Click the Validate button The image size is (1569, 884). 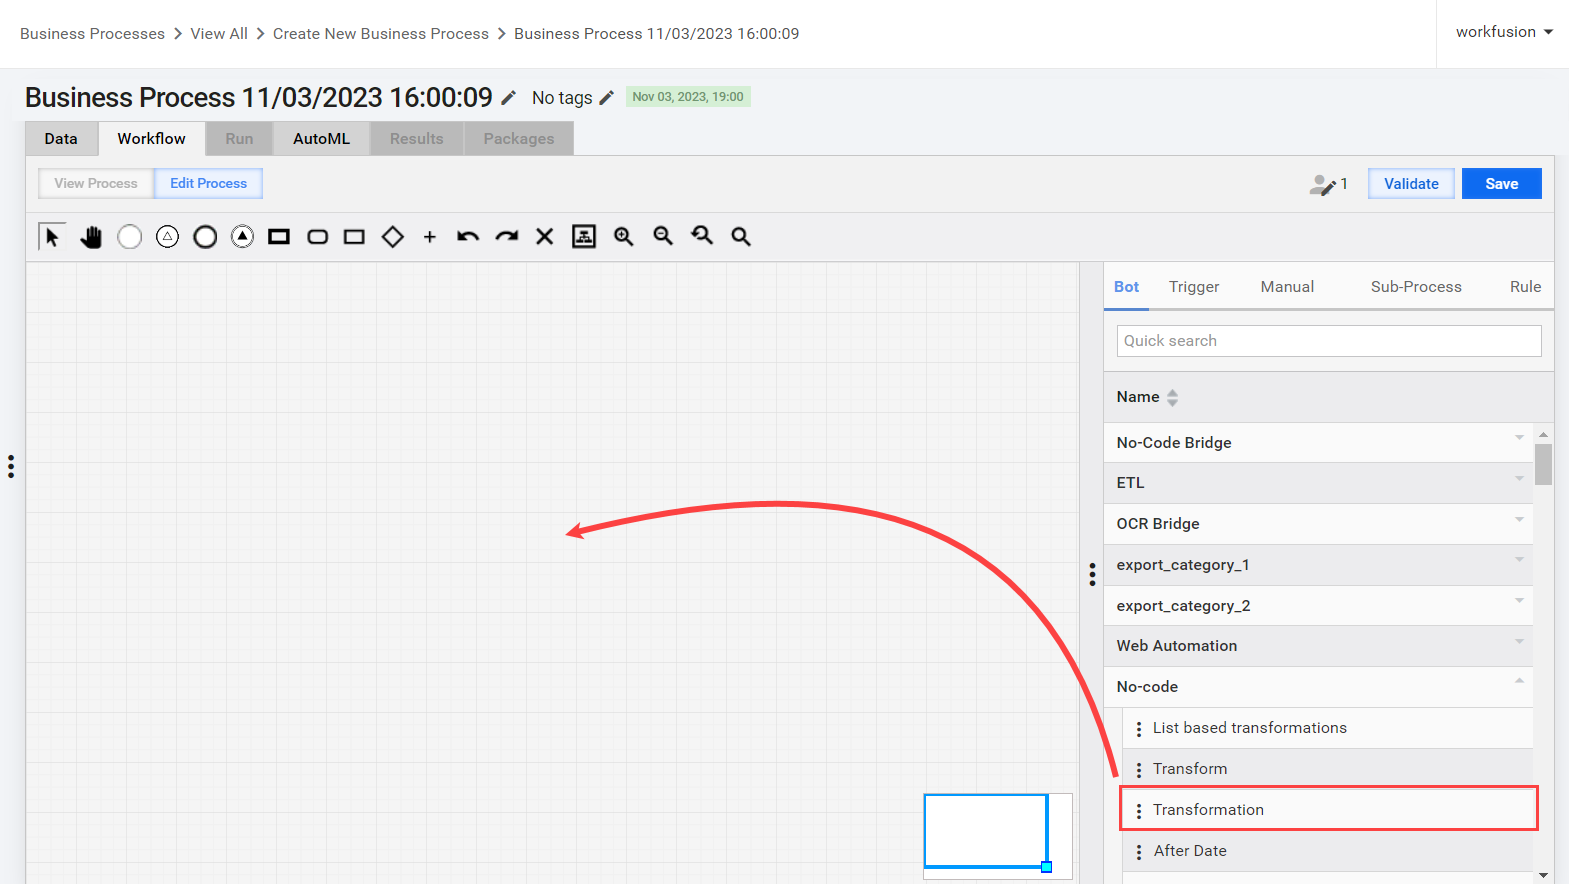1411,184
